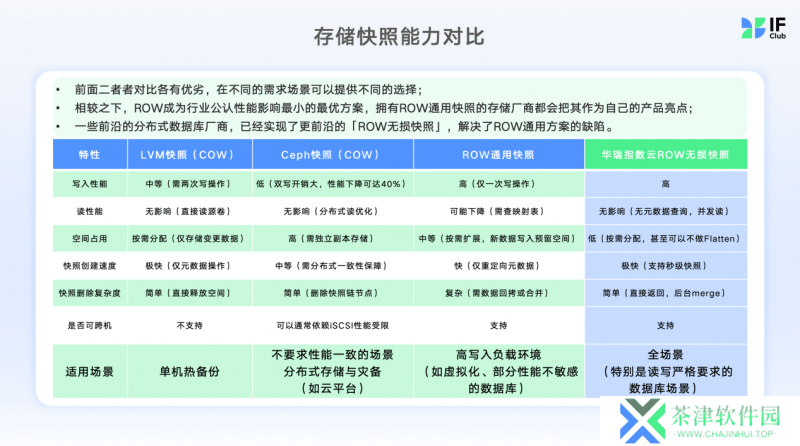Click the IF Club logo
The image size is (800, 446).
coord(763,28)
